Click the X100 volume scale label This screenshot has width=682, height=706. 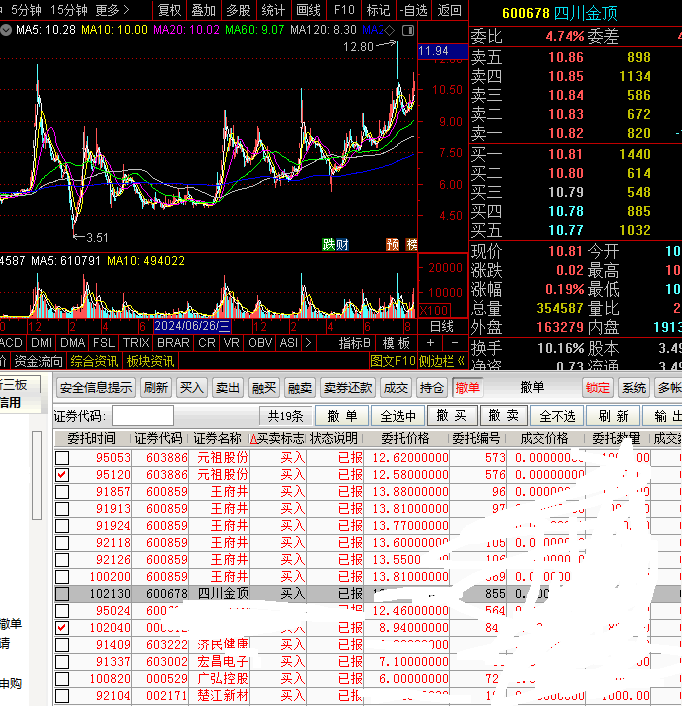coord(434,311)
